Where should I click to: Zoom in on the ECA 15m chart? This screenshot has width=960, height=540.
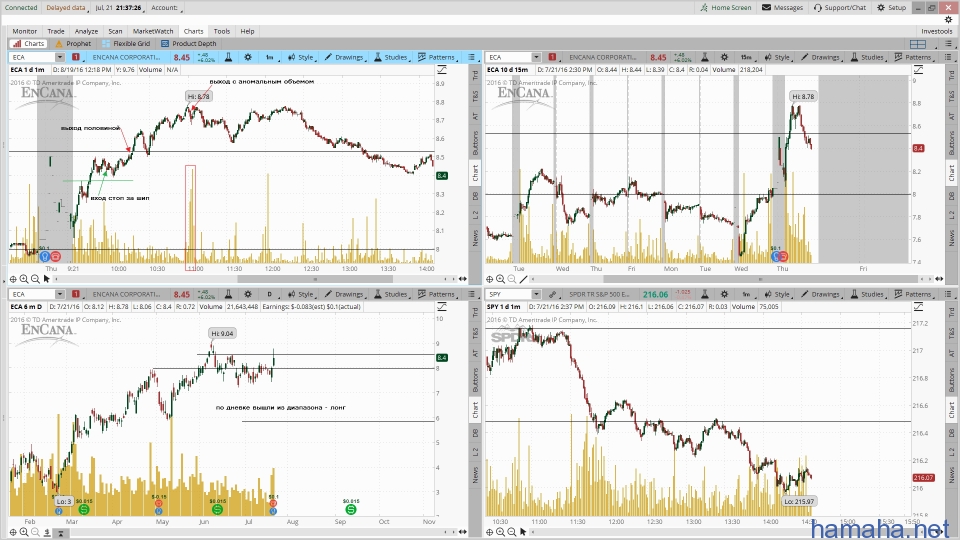[x=500, y=279]
